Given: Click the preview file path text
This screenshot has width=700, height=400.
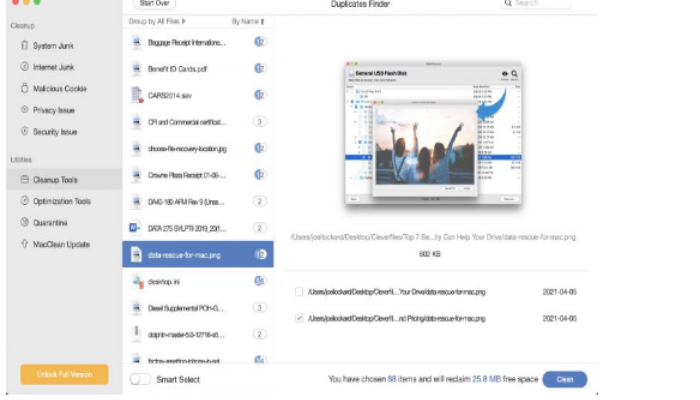Looking at the screenshot, I should pyautogui.click(x=433, y=237).
